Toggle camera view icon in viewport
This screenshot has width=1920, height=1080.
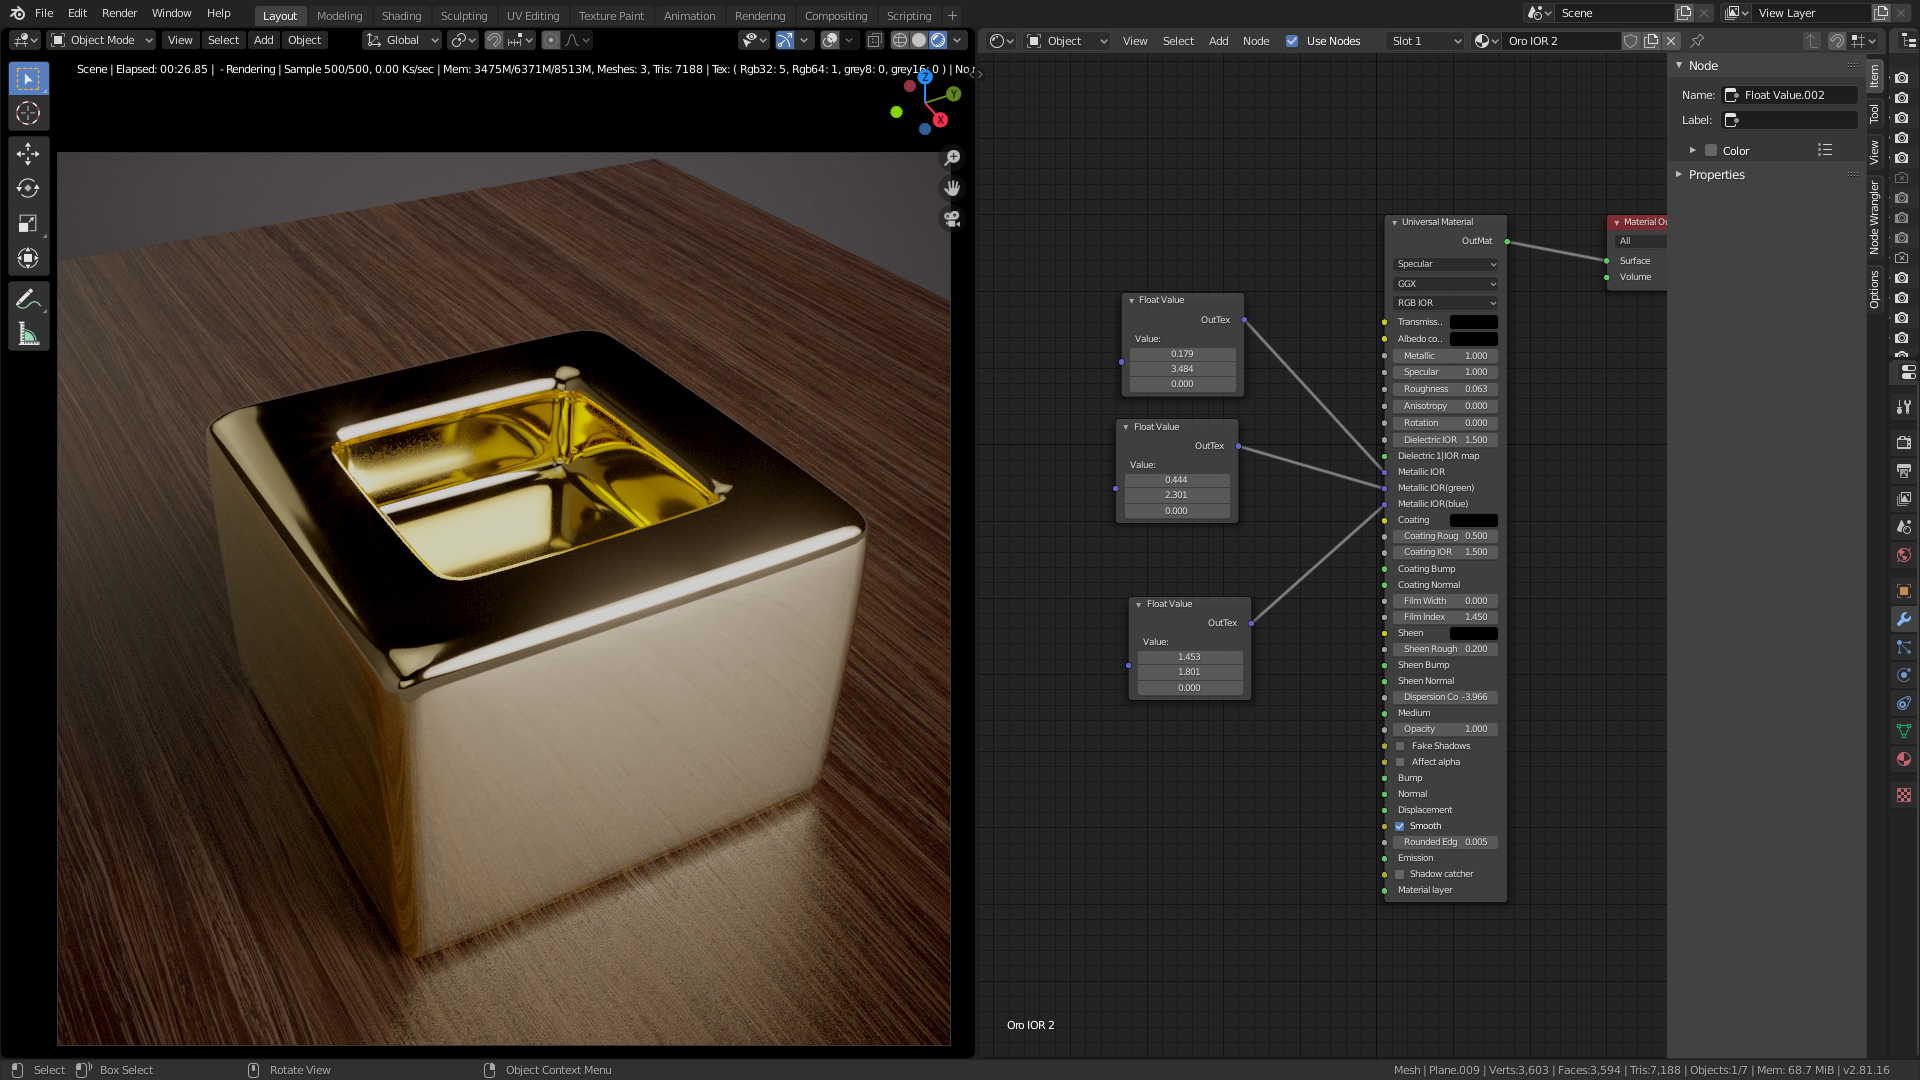pos(952,219)
